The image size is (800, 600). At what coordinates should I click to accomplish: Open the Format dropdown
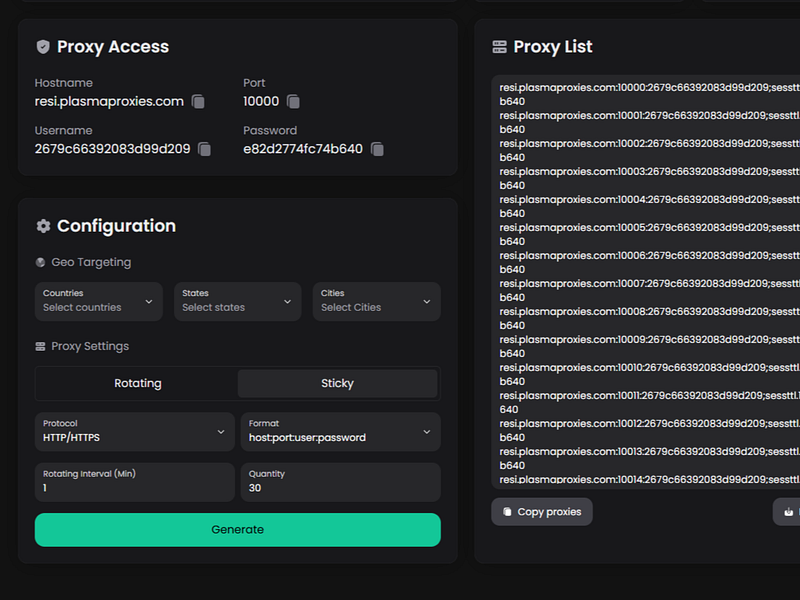(340, 431)
